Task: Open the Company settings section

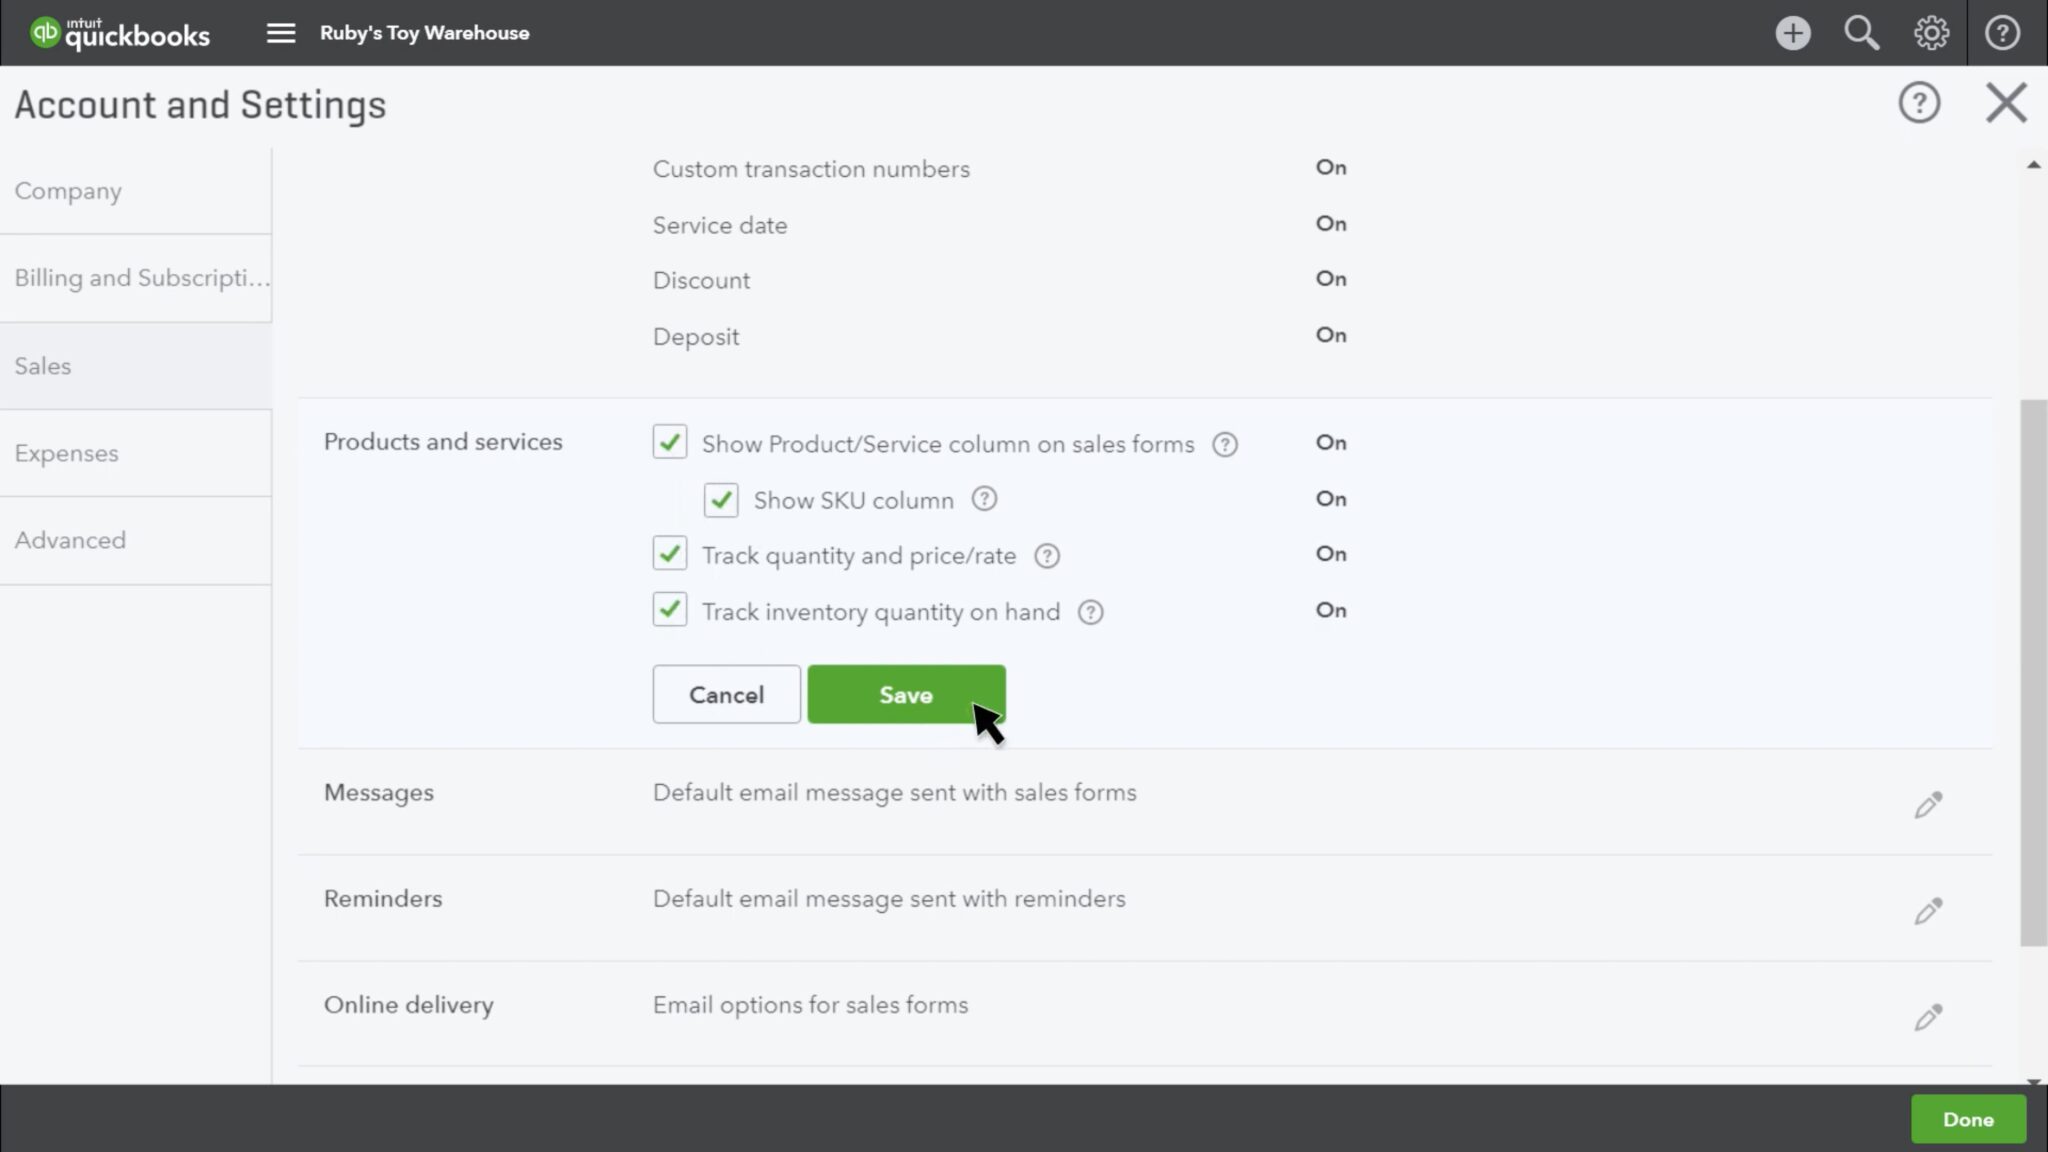Action: pos(68,190)
